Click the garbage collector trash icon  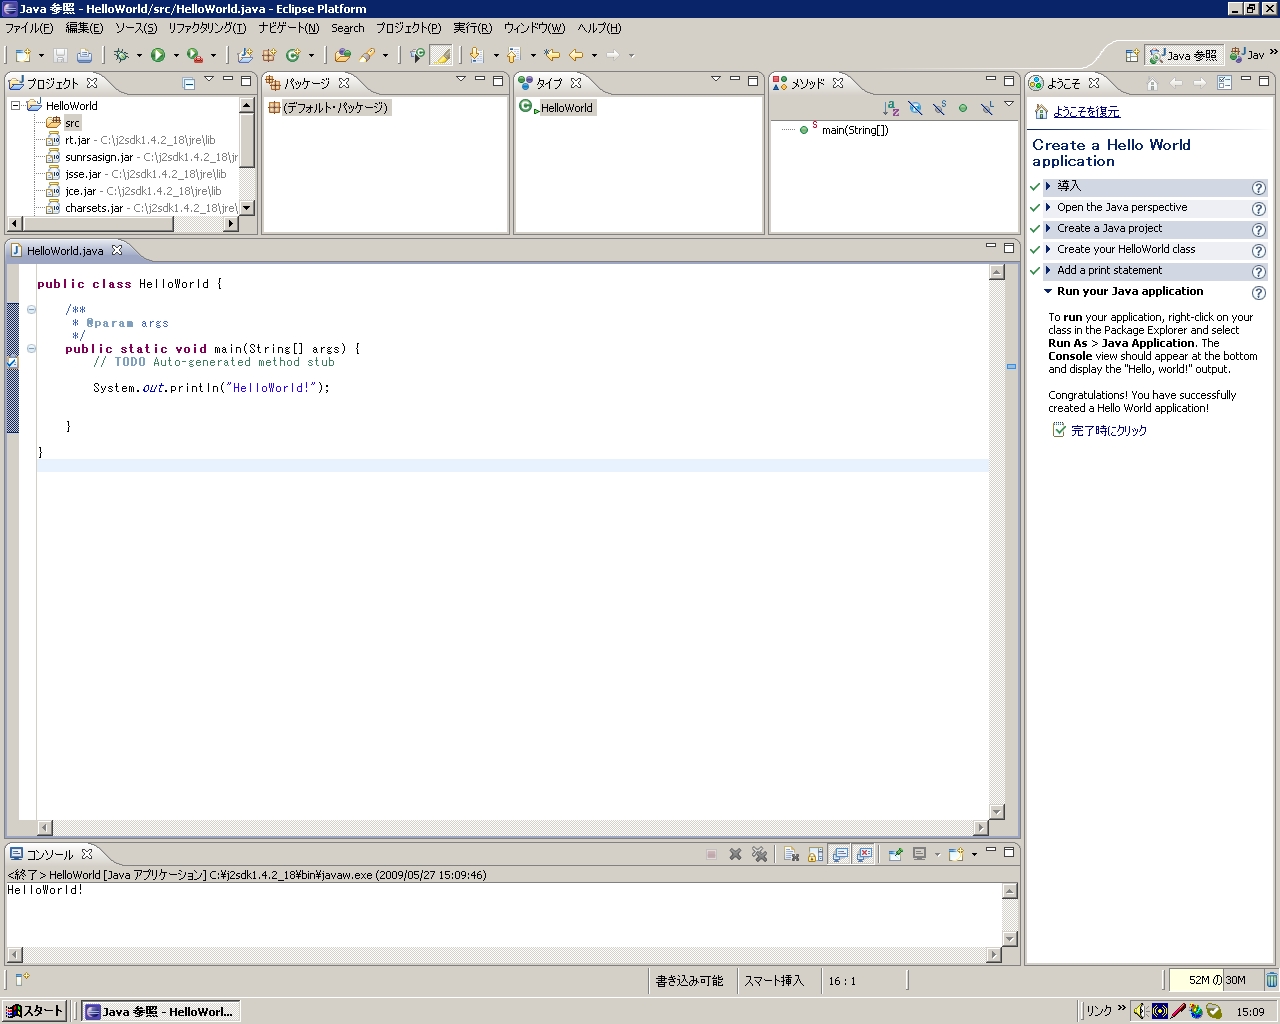click(x=1271, y=980)
